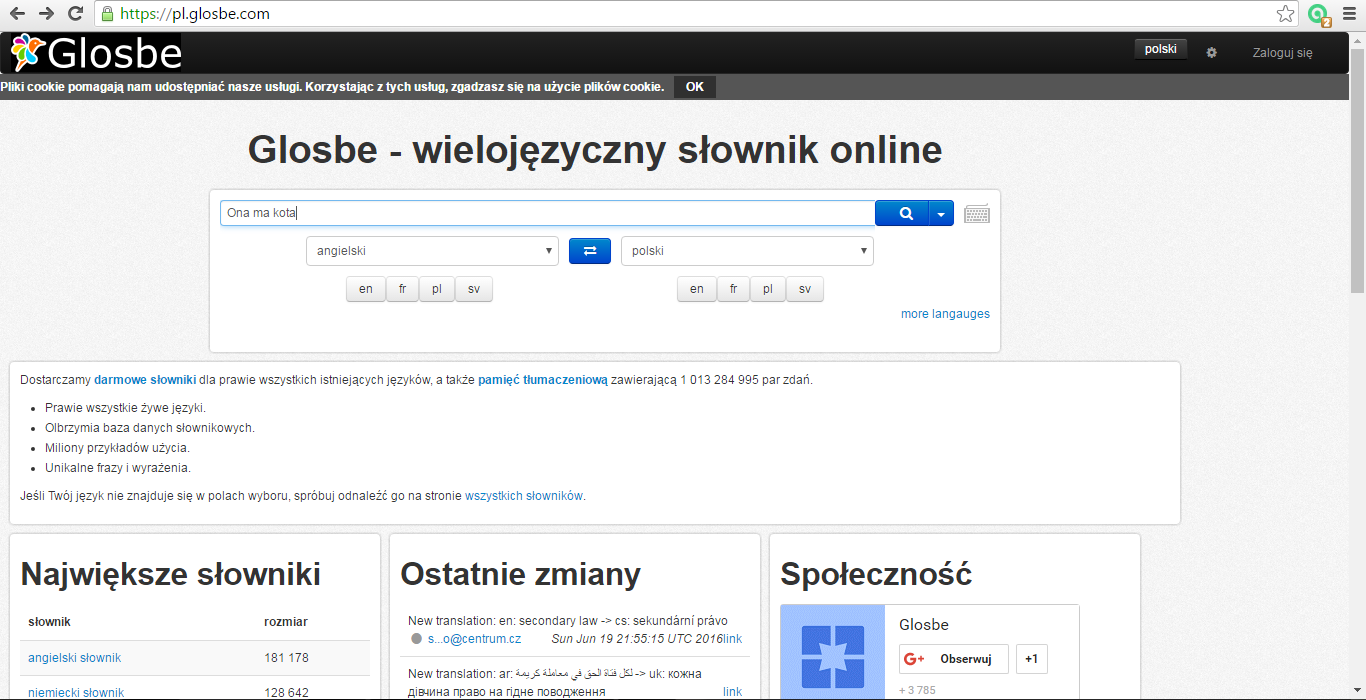Image resolution: width=1366 pixels, height=700 pixels.
Task: Toggle the 'en' source language shortcut
Action: pos(365,288)
